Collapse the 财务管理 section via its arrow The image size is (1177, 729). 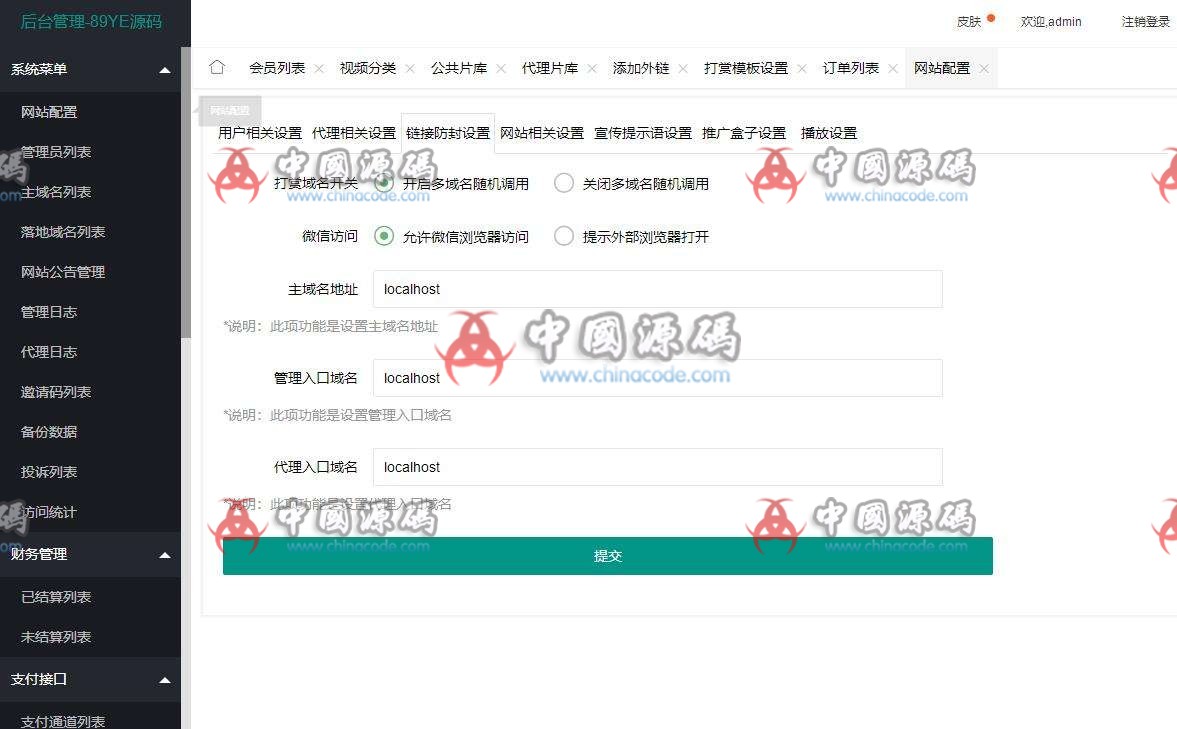(x=164, y=554)
